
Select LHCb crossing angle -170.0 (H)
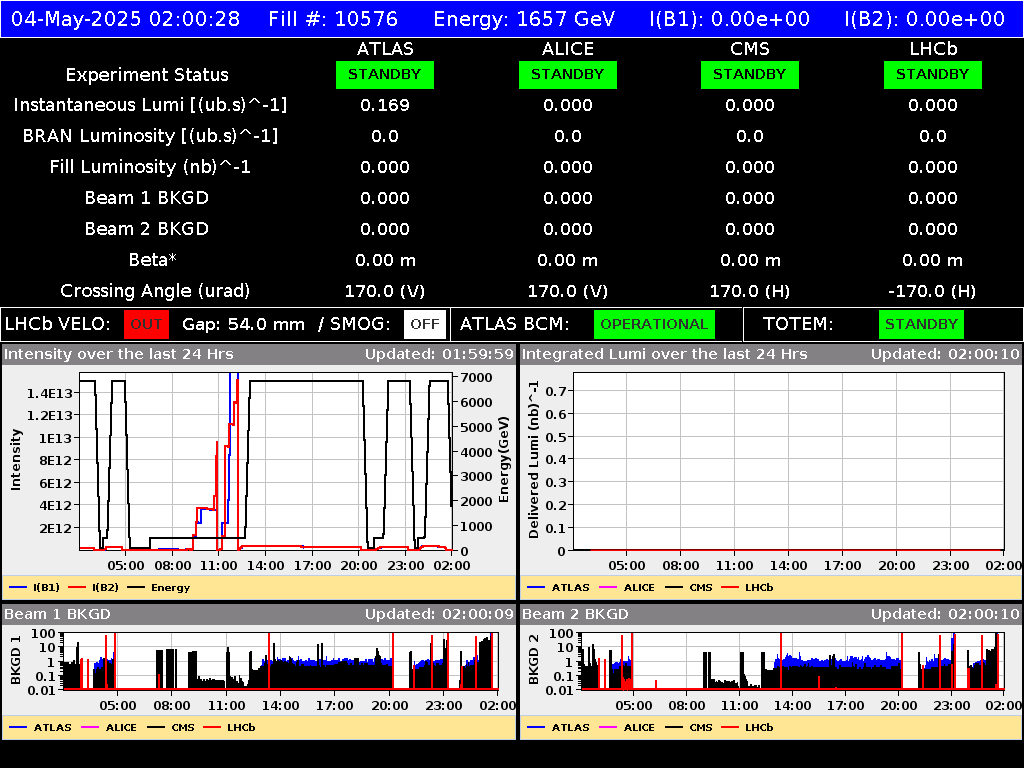click(933, 291)
